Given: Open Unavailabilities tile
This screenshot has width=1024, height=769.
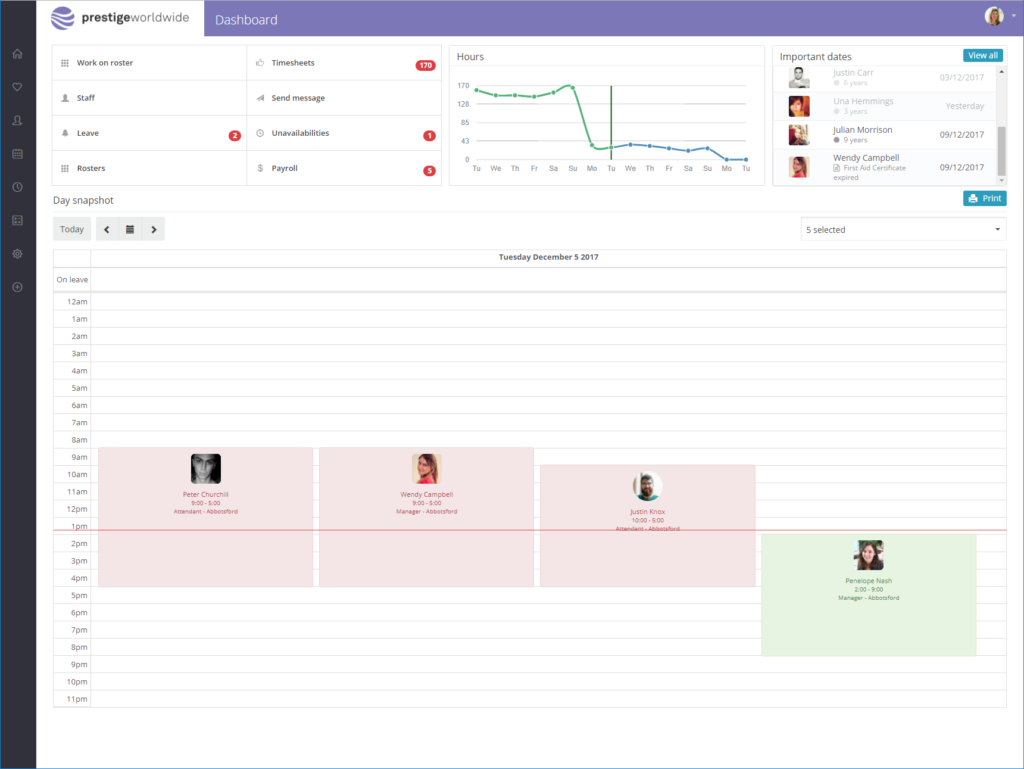Looking at the screenshot, I should tap(344, 133).
